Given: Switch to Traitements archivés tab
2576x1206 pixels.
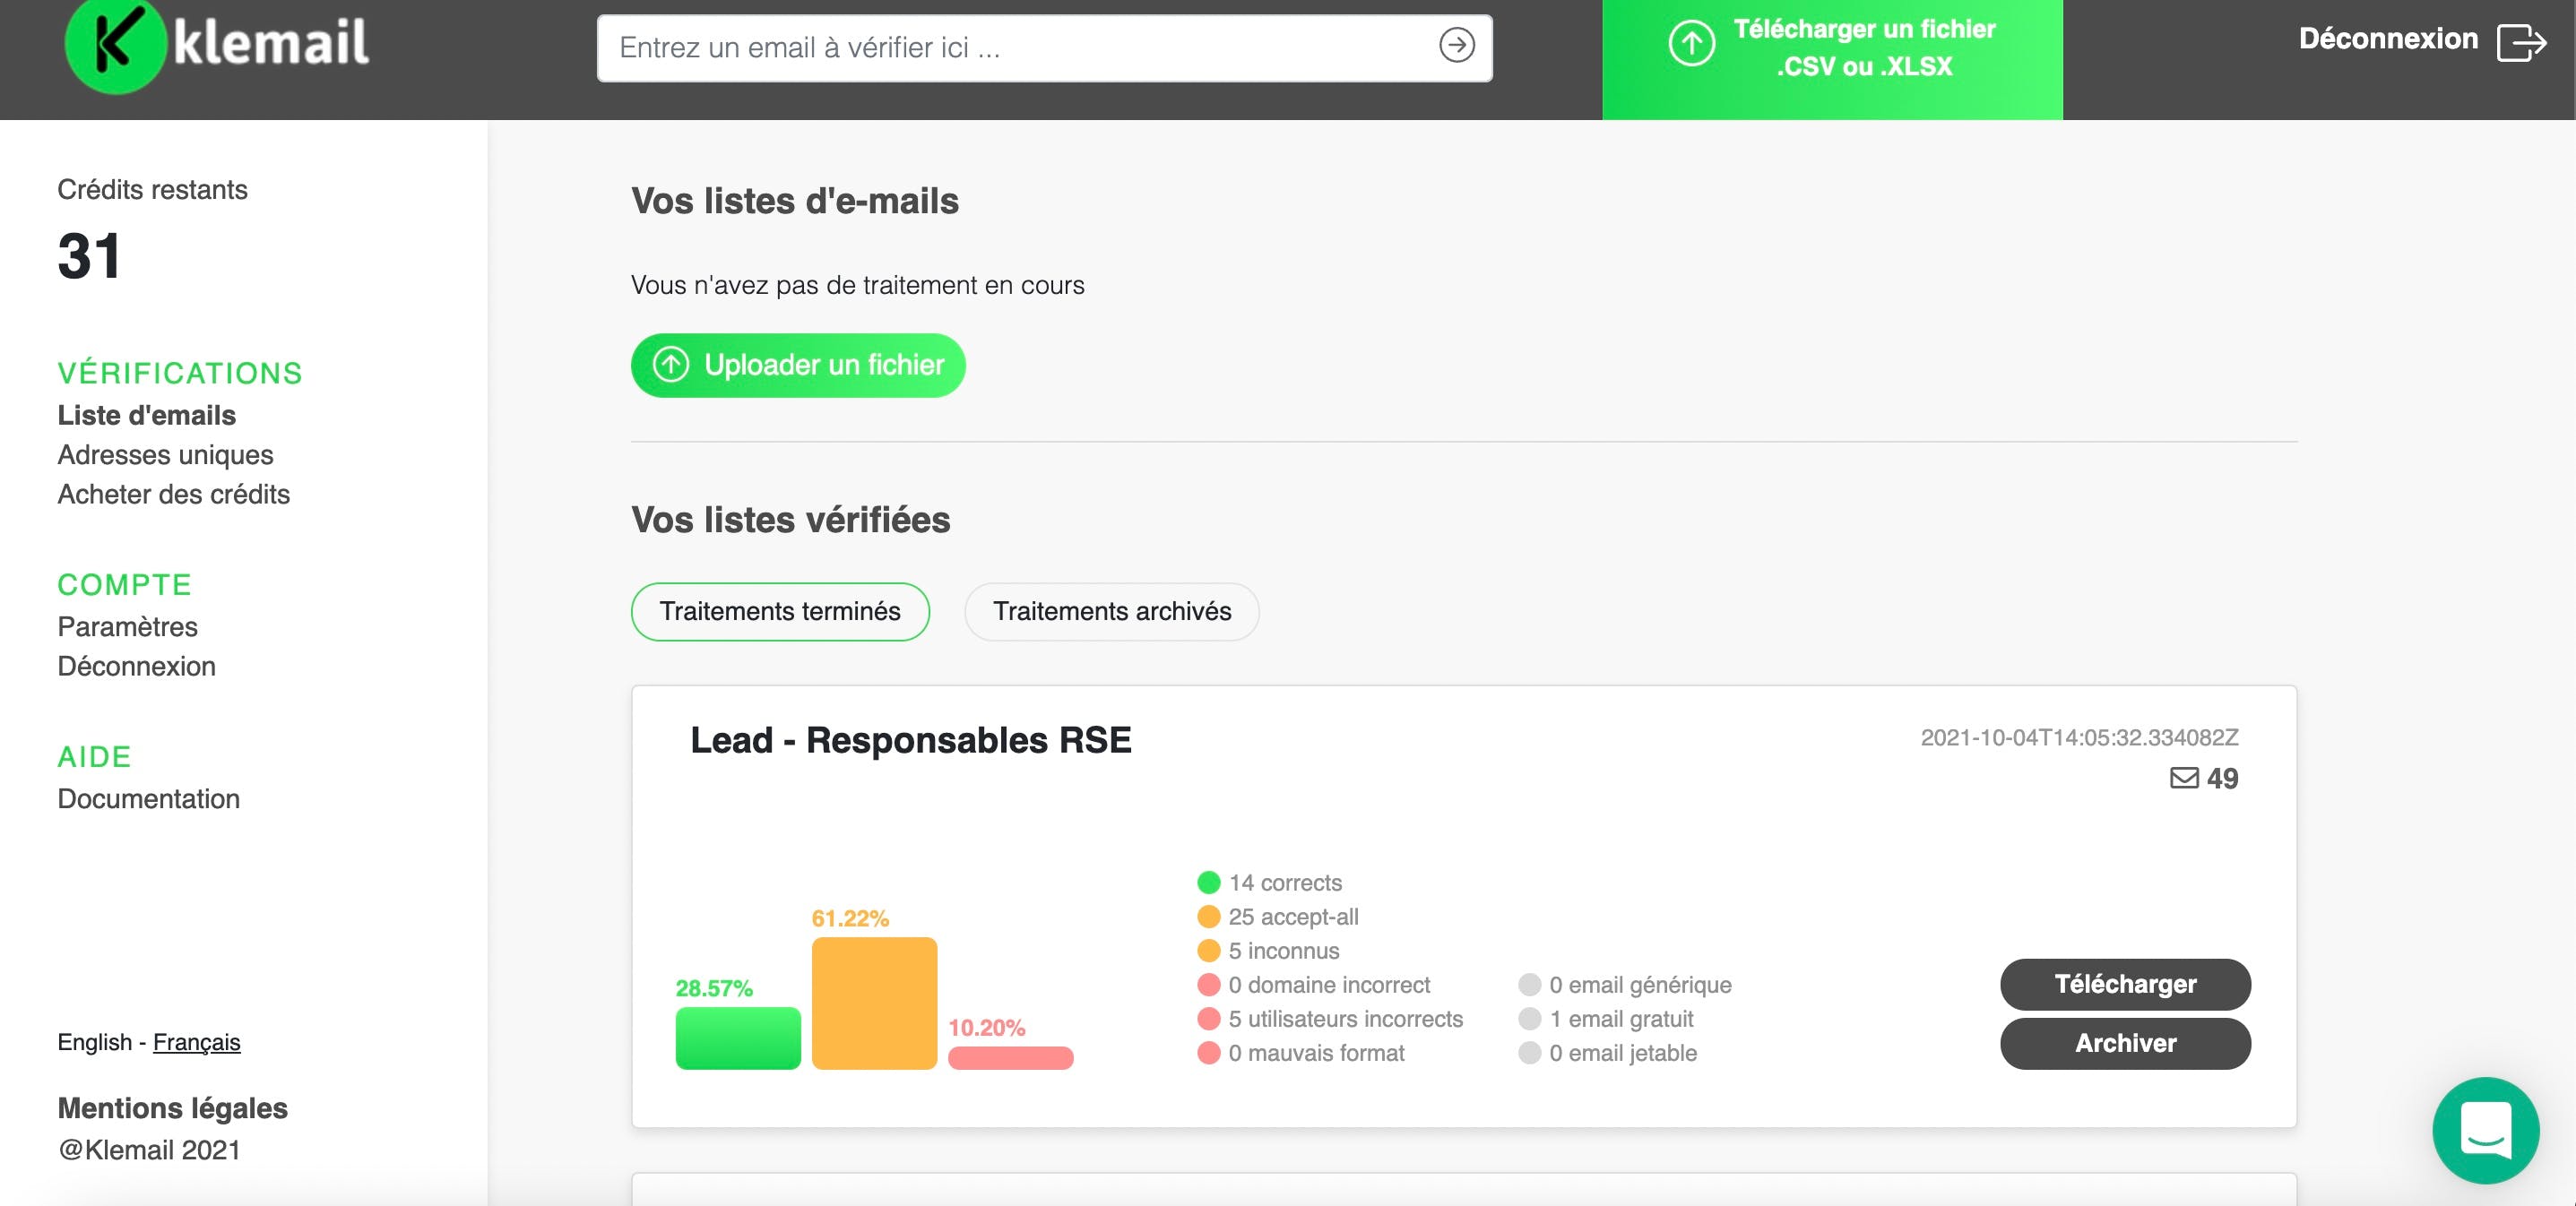Looking at the screenshot, I should click(x=1112, y=611).
